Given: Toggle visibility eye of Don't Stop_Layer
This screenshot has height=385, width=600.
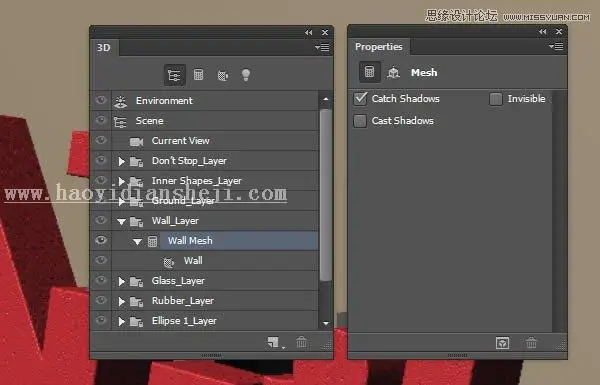Looking at the screenshot, I should [101, 160].
